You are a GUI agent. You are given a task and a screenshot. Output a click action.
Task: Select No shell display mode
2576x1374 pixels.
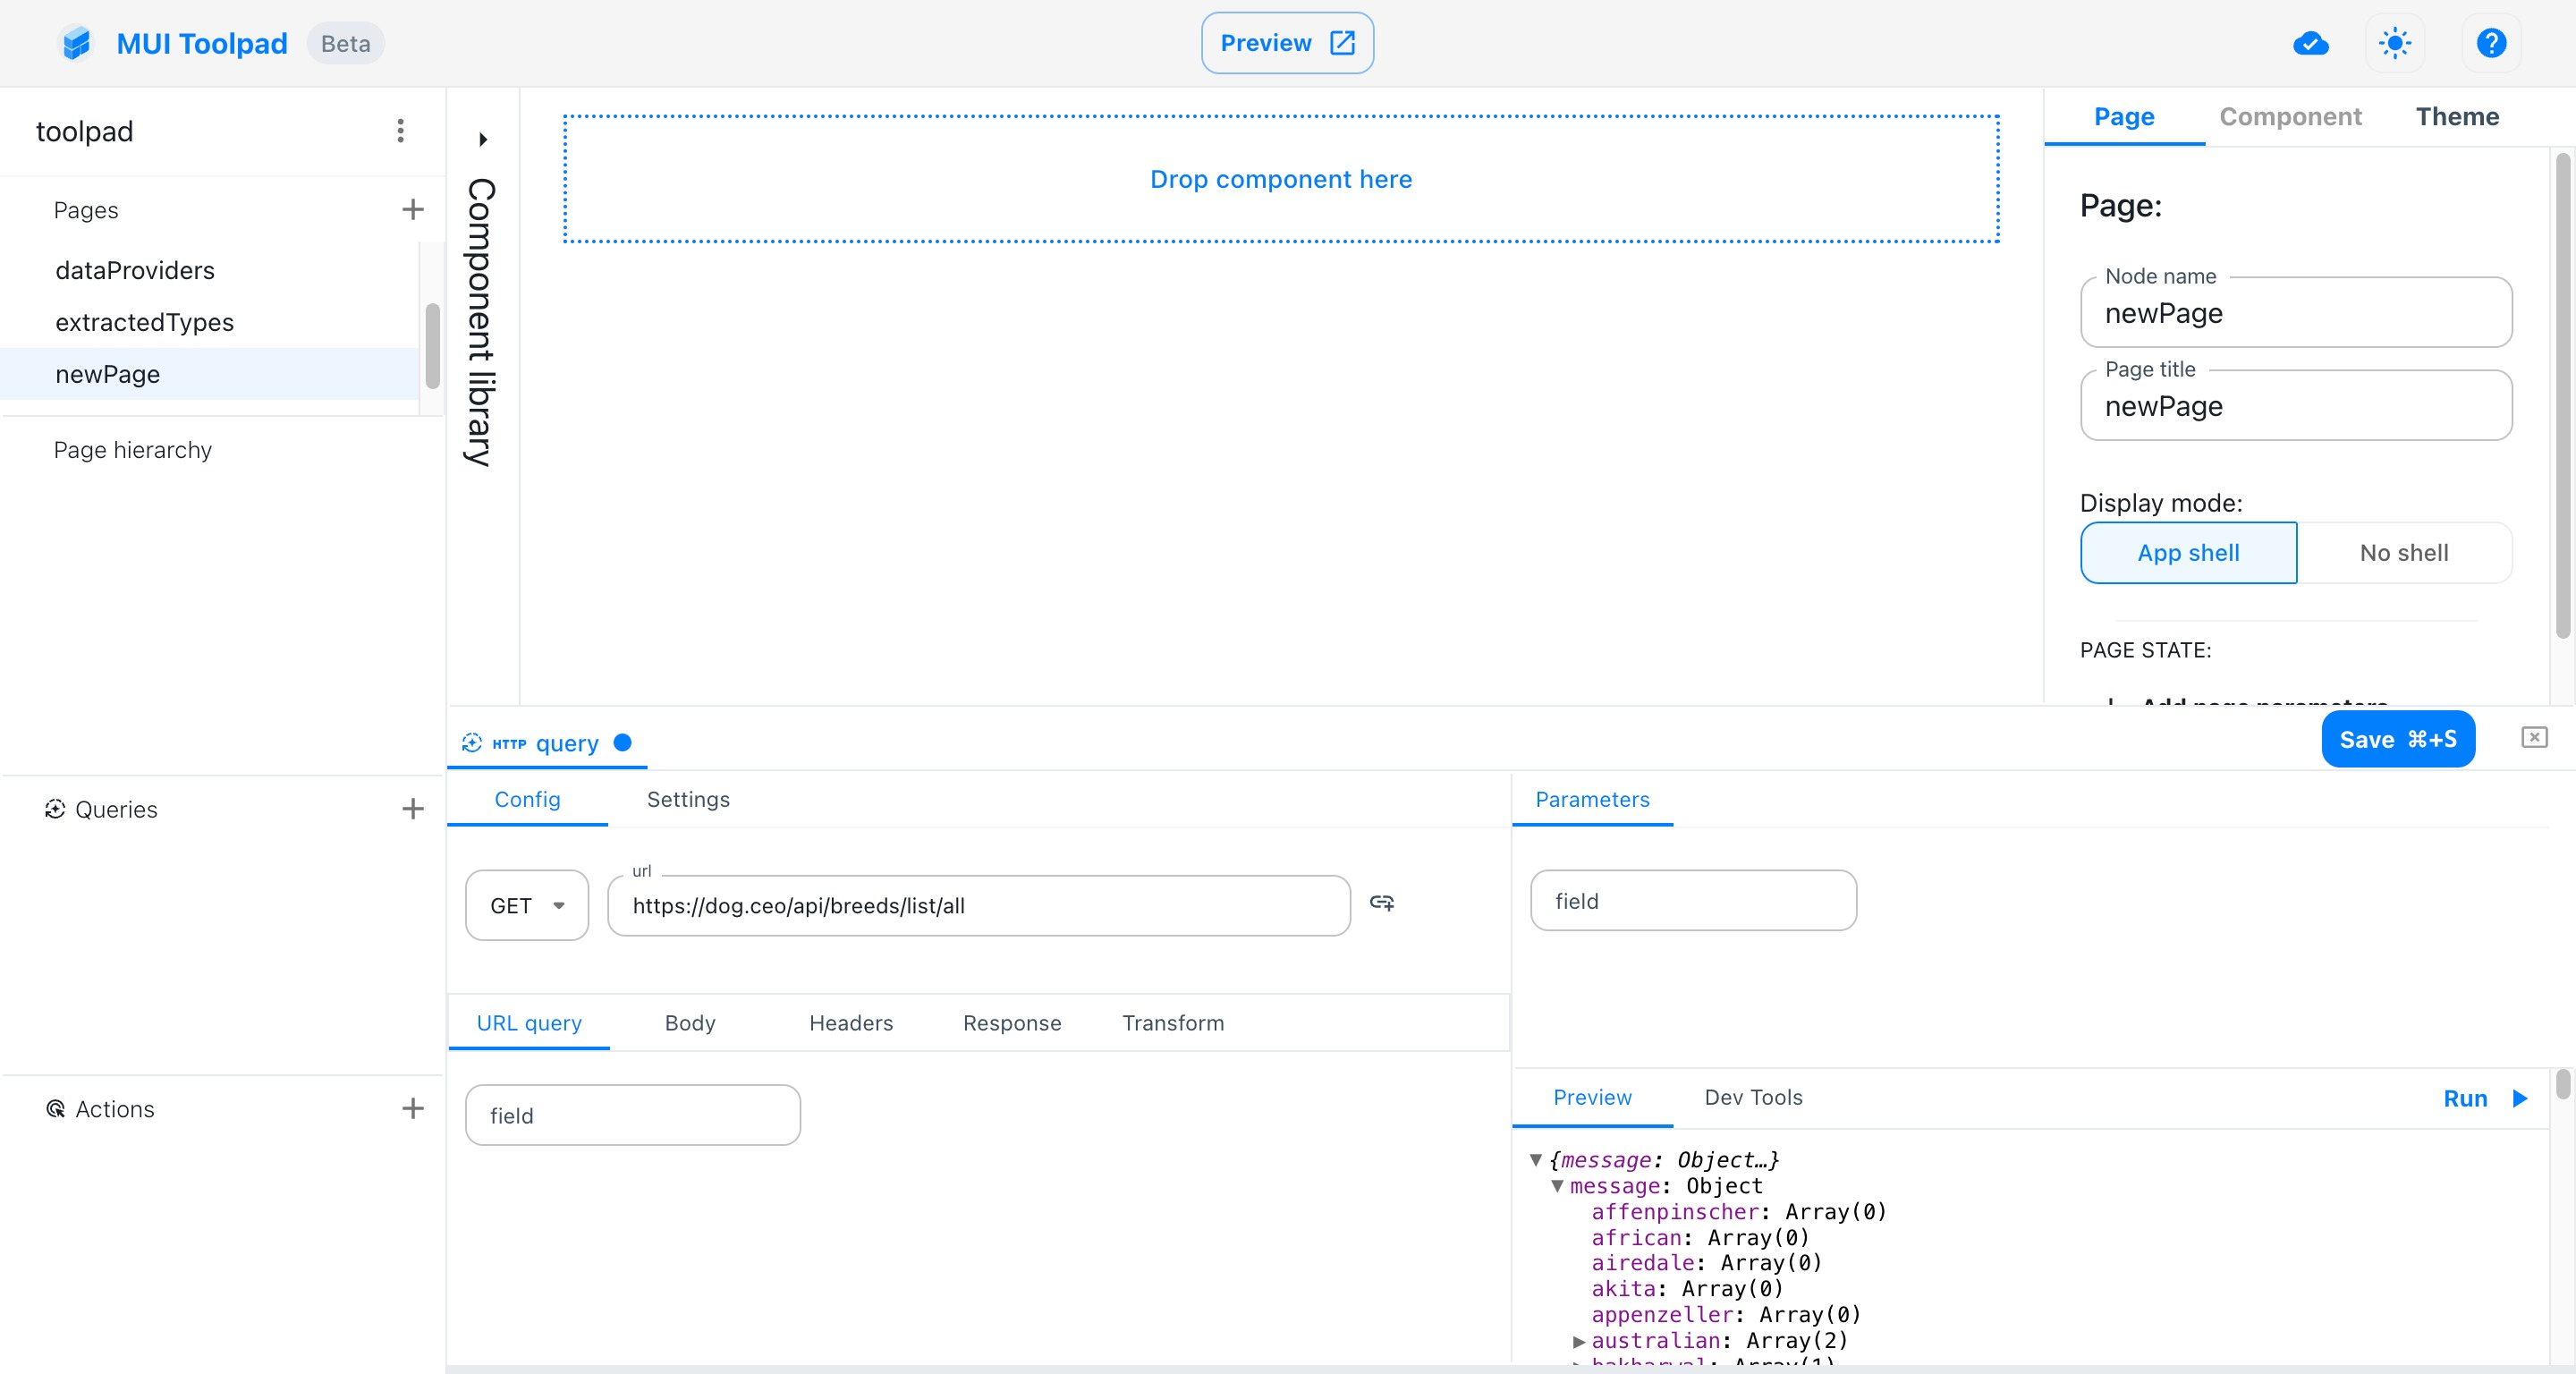pyautogui.click(x=2403, y=553)
